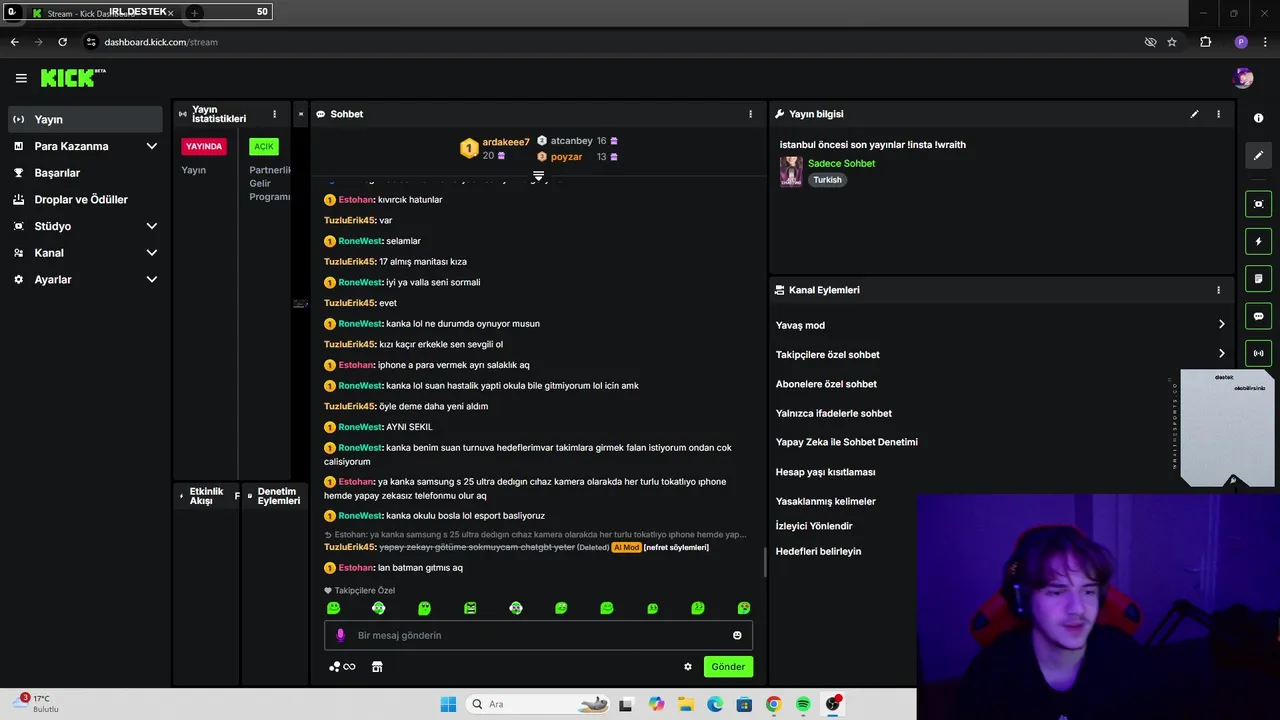This screenshot has width=1280, height=720.
Task: Open Droplar ve Ödüller sidebar item
Action: 85,199
